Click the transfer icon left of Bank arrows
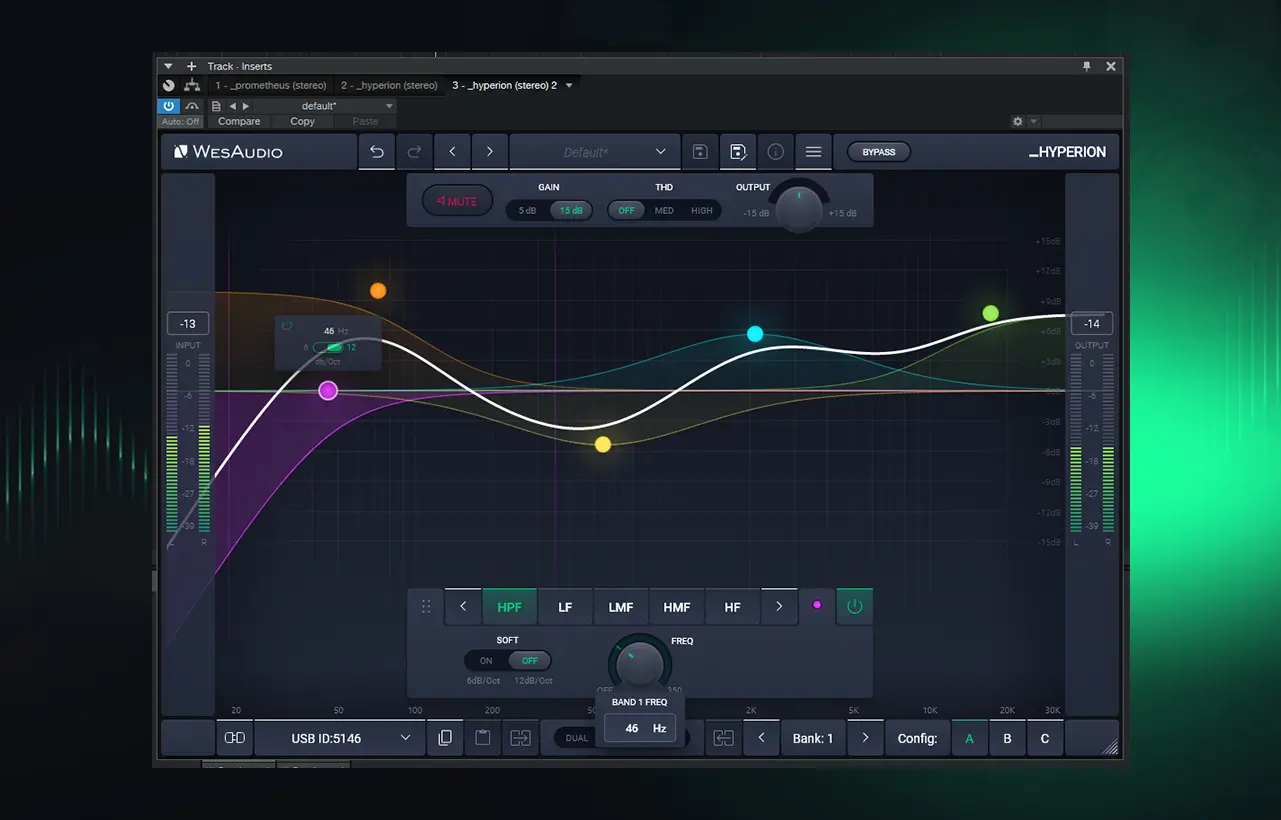Image resolution: width=1281 pixels, height=820 pixels. (x=723, y=738)
